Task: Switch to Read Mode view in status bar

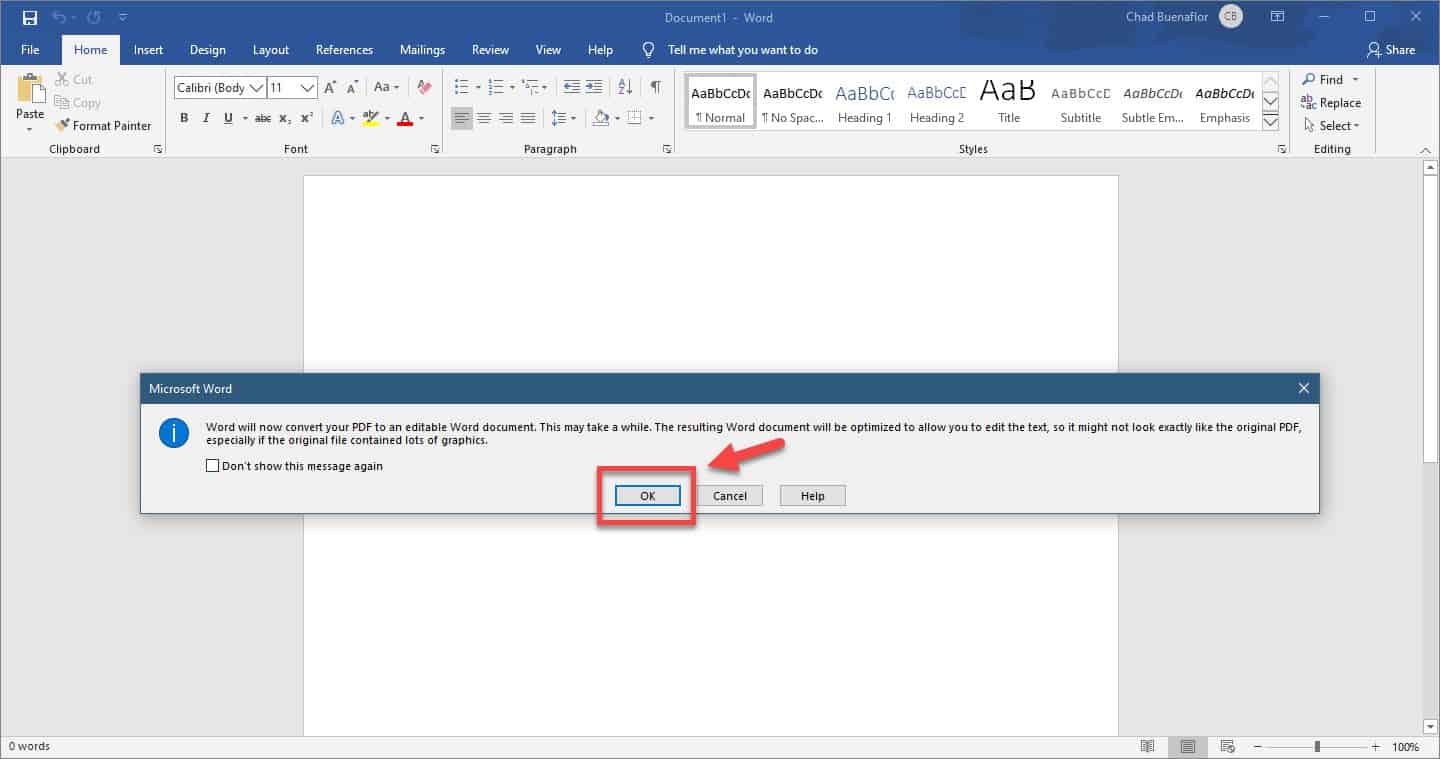Action: (1148, 747)
